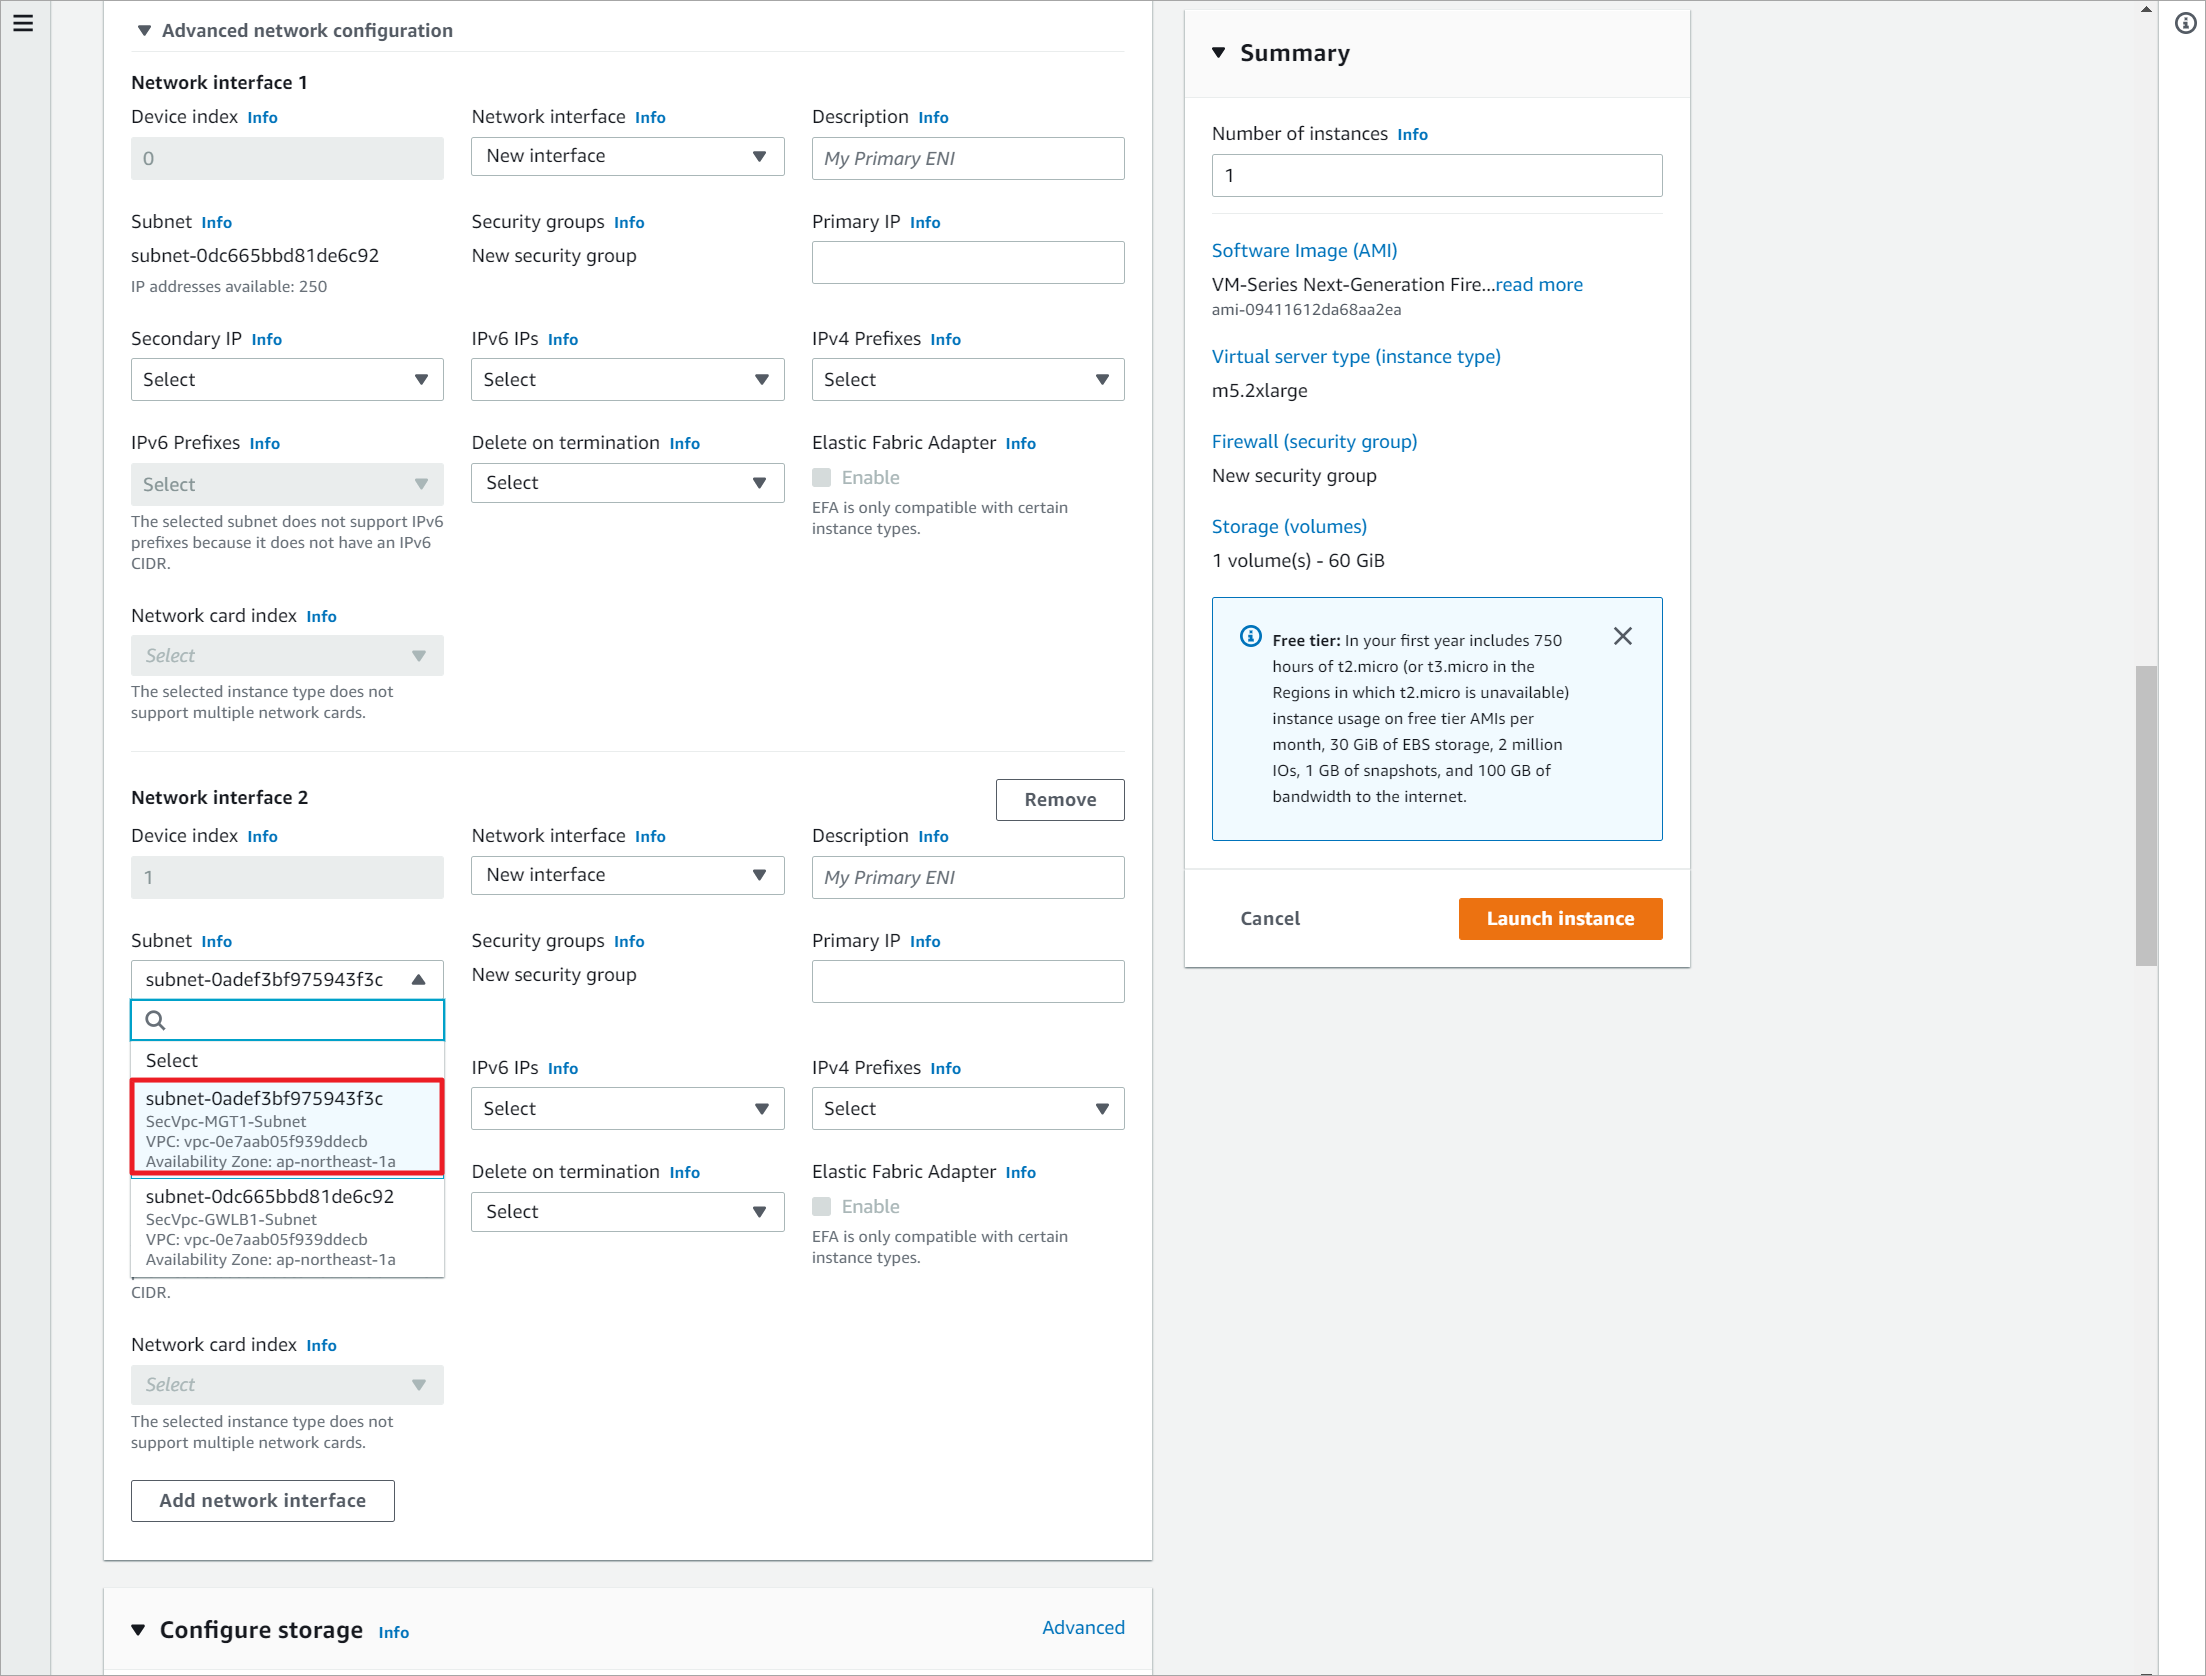This screenshot has height=1676, width=2206.
Task: Collapse the Summary panel
Action: [1219, 53]
